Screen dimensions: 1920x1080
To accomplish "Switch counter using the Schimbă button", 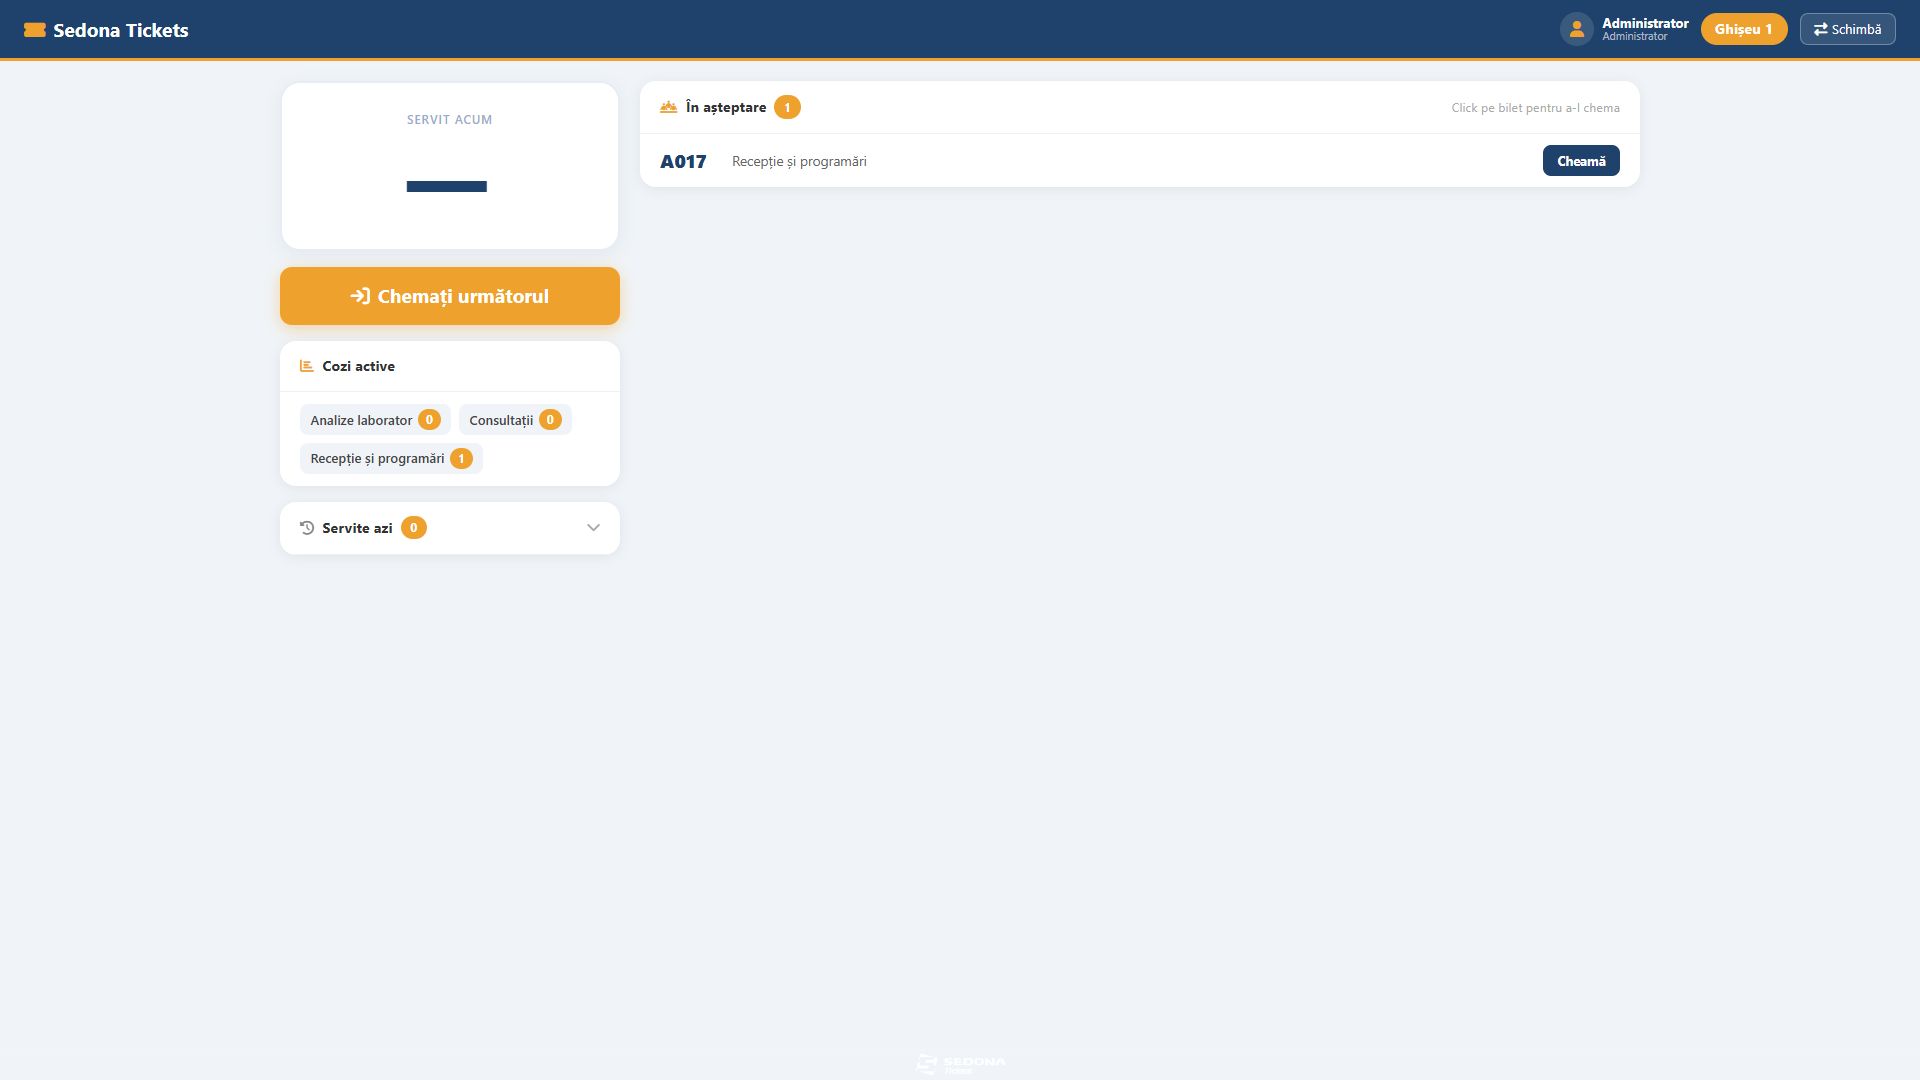I will click(x=1847, y=29).
